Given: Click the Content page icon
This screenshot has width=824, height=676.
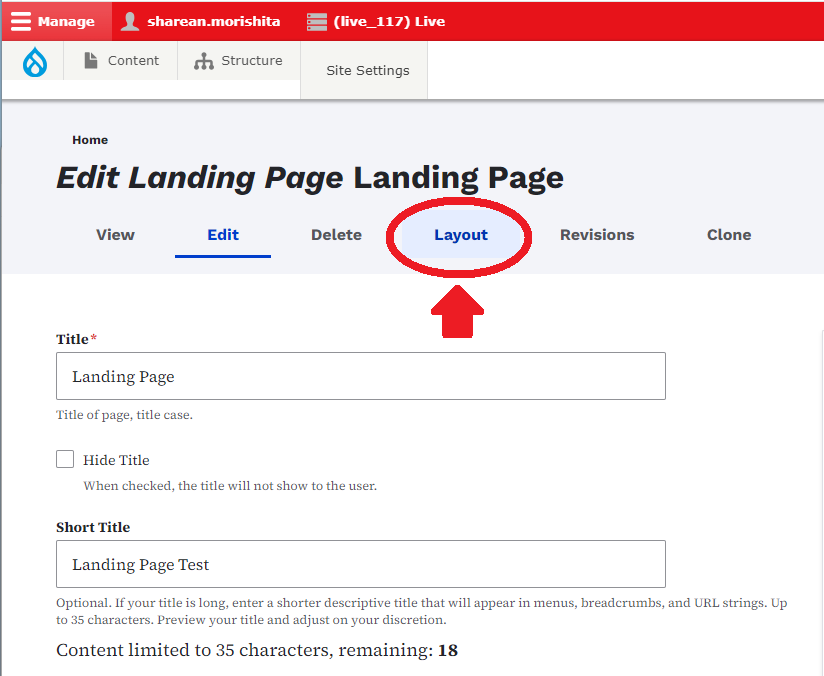Looking at the screenshot, I should click(91, 60).
